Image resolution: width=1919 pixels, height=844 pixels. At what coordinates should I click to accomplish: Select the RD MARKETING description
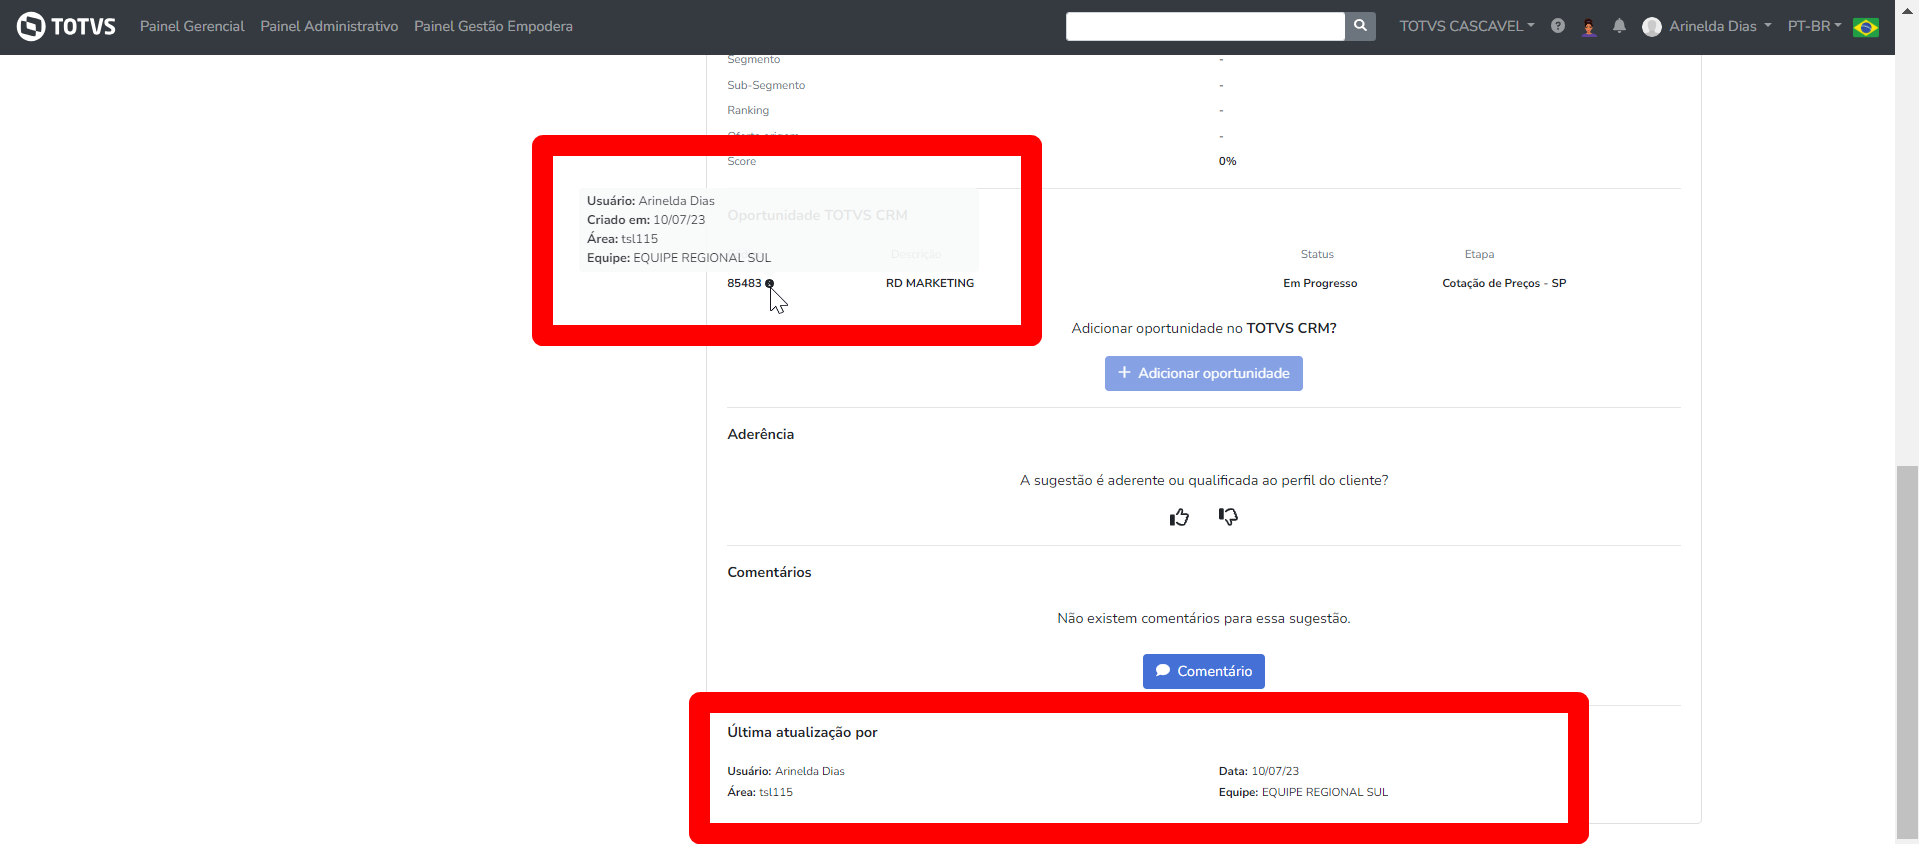tap(930, 283)
